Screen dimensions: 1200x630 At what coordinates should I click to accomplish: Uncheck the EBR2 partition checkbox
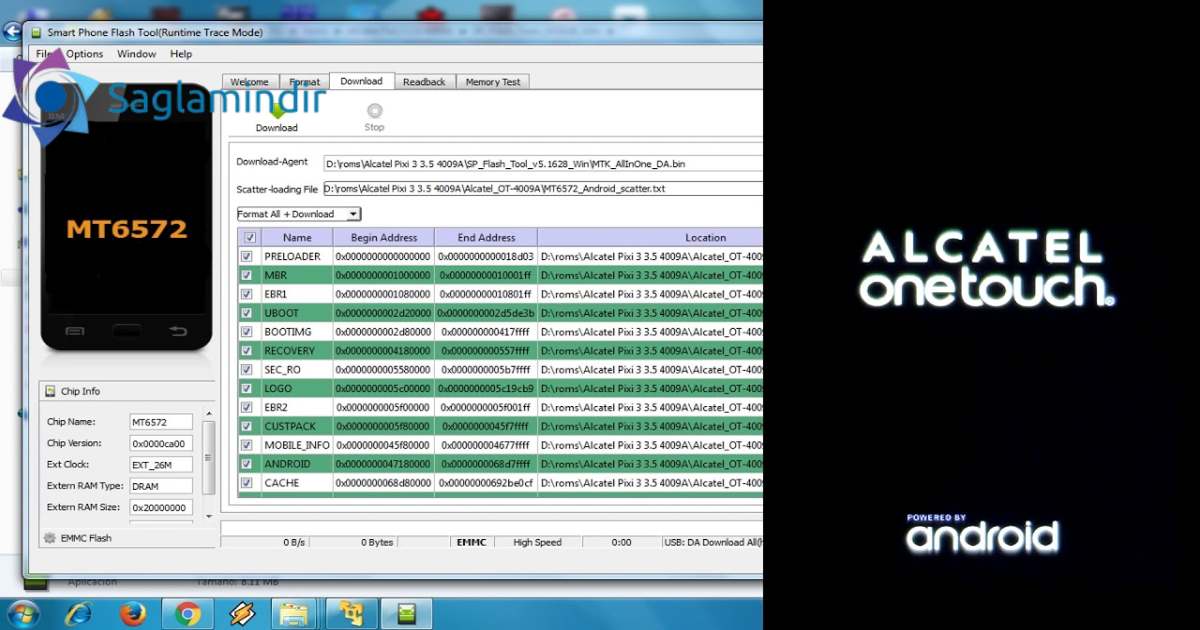pyautogui.click(x=246, y=407)
